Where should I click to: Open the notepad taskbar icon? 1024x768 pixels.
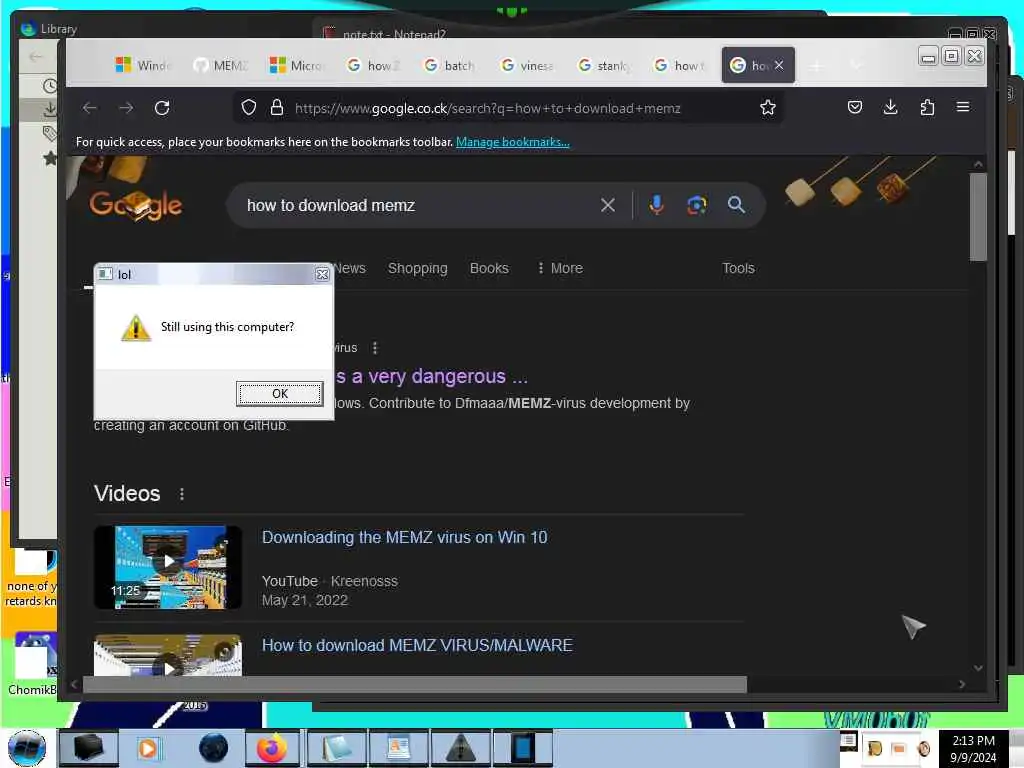tap(336, 748)
